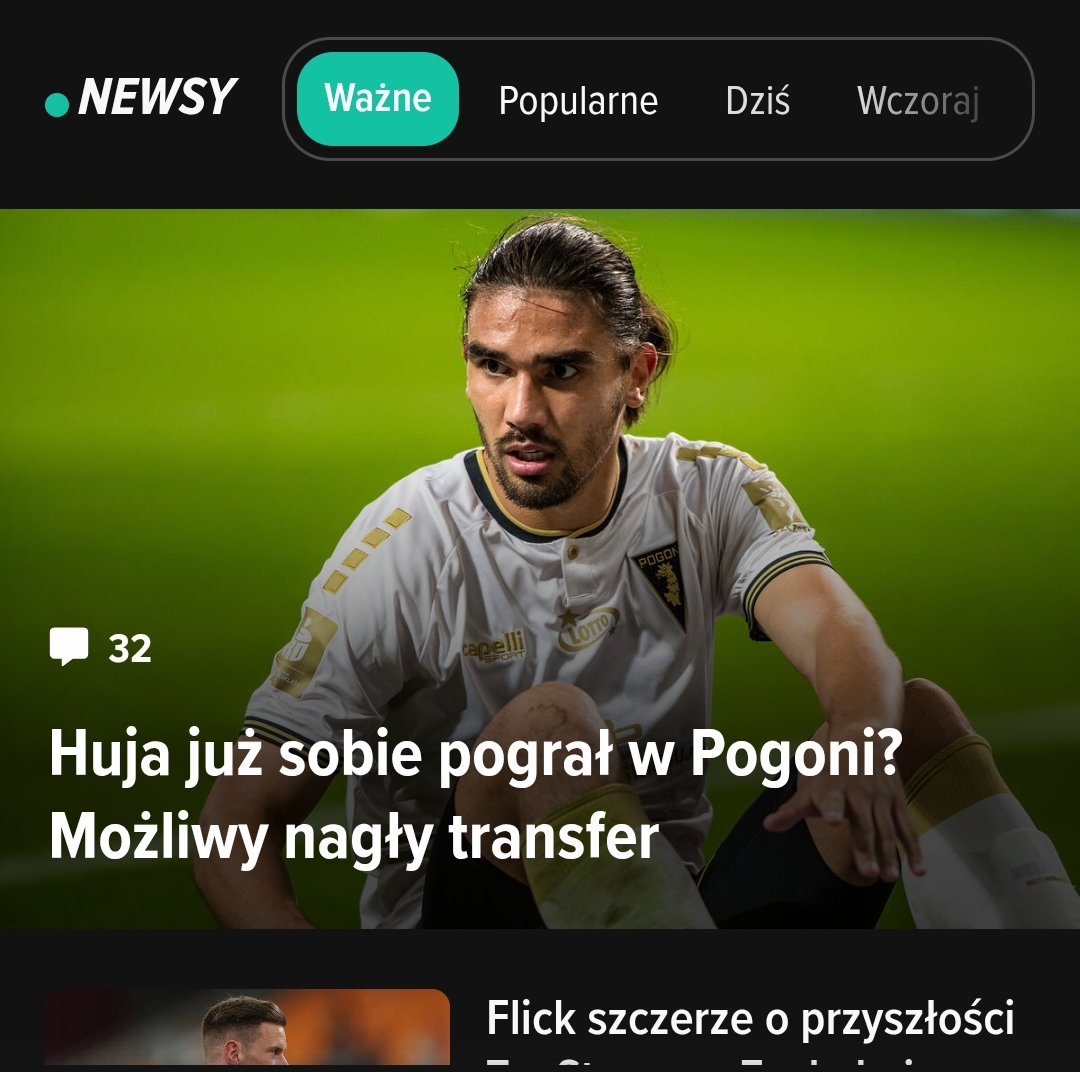1080x1072 pixels.
Task: Click the cut-off second line of the Flick headline
Action: [750, 1060]
